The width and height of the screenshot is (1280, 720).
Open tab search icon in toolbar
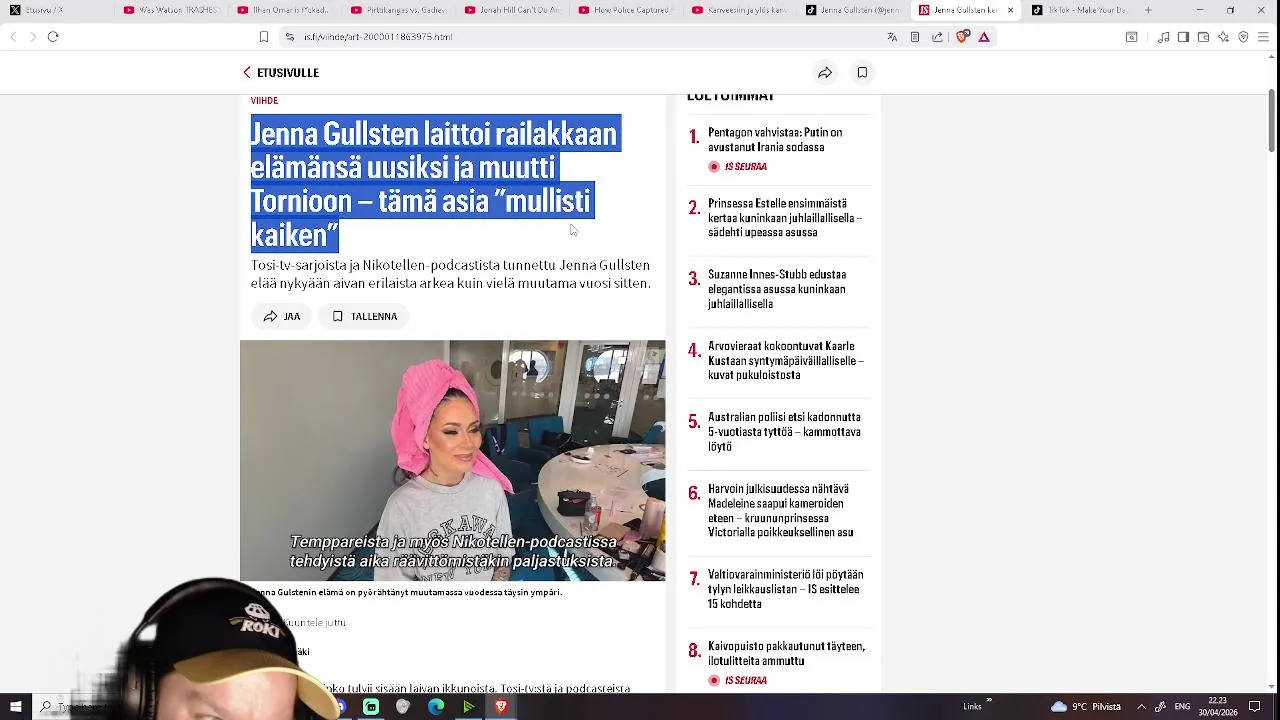coord(1131,37)
